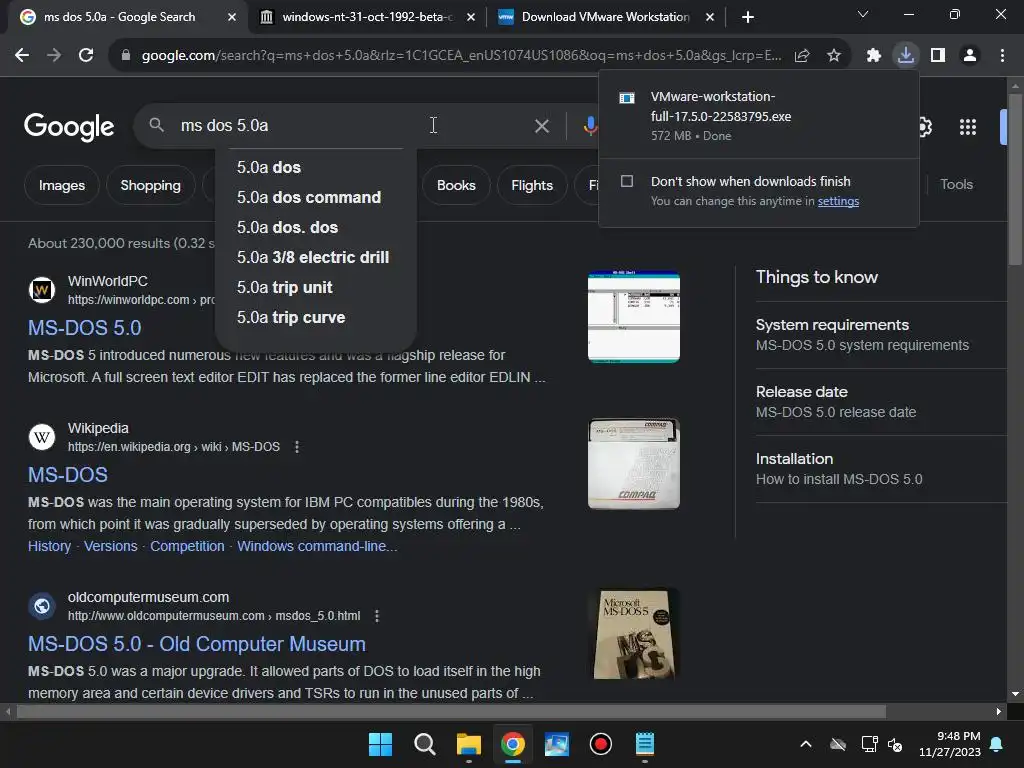Open the Competition sitelink
The height and width of the screenshot is (768, 1024).
coord(187,547)
